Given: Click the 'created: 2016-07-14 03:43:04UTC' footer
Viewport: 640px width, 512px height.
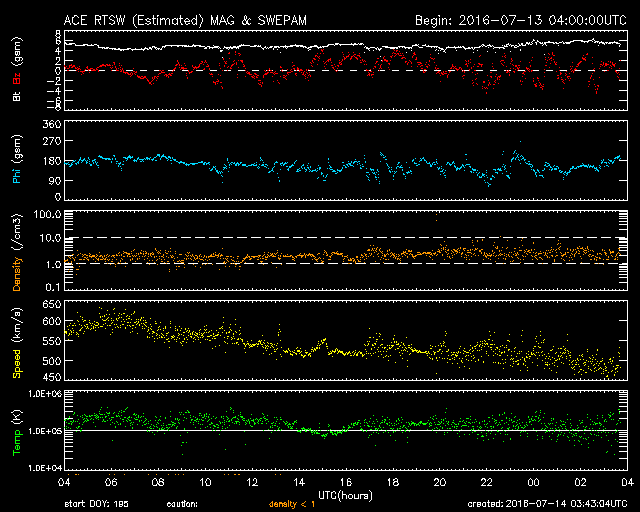Looking at the screenshot, I should coord(547,504).
